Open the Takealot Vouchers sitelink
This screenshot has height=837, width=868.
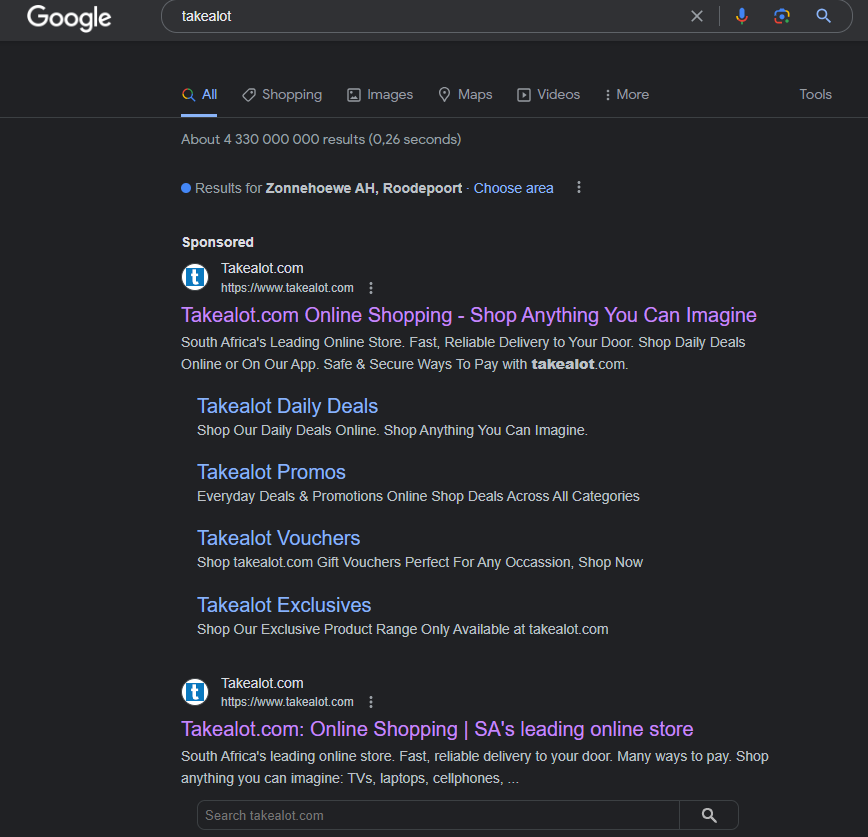(278, 538)
